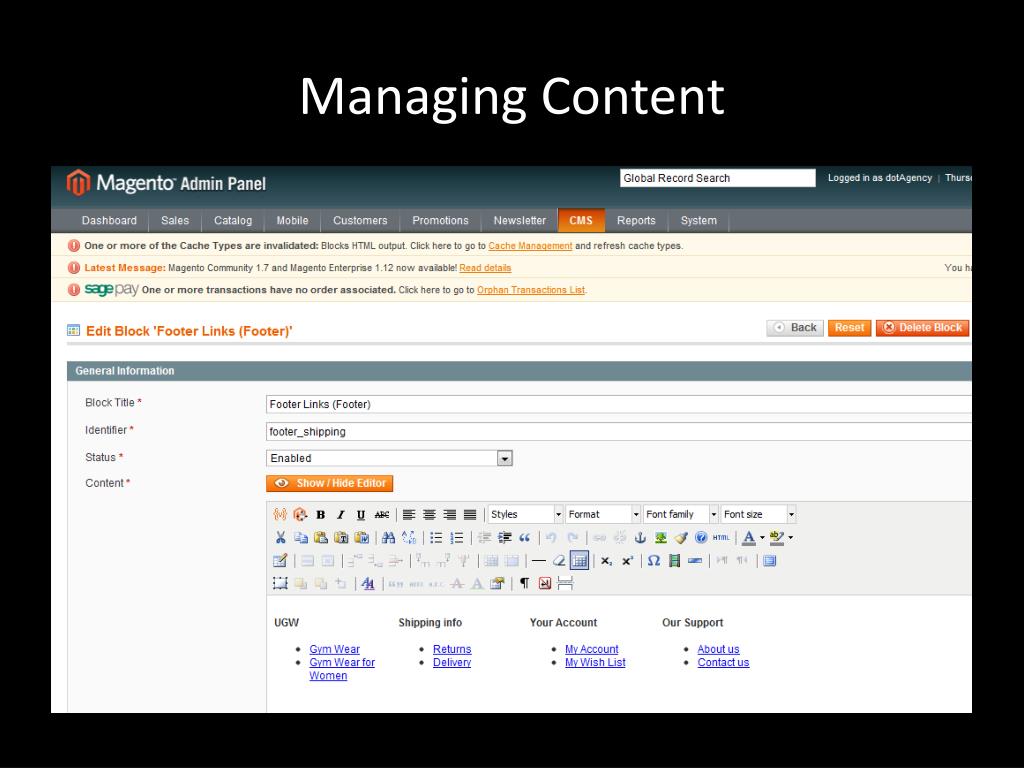Toggle Superscript formatting
Screen dimensions: 1024x768
pyautogui.click(x=628, y=560)
